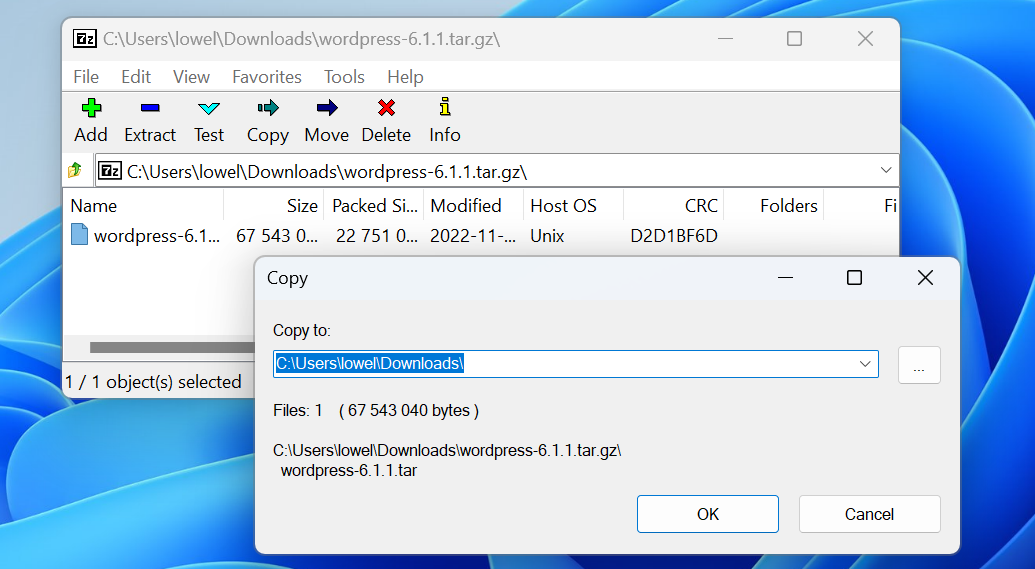Image resolution: width=1035 pixels, height=569 pixels.
Task: Select the wordpress-6.1... file icon
Action: (79, 235)
